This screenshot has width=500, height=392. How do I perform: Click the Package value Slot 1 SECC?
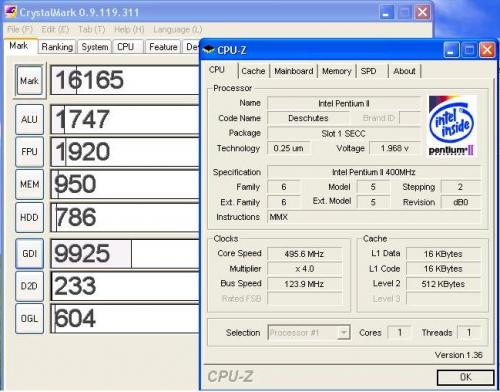pos(344,133)
